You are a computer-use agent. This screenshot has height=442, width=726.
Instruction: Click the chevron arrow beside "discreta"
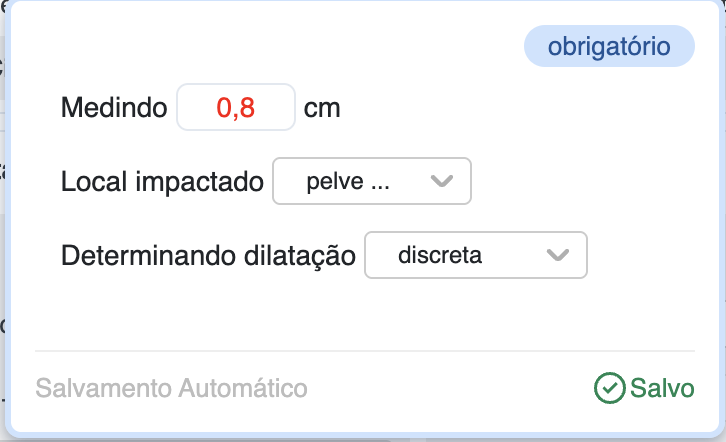coord(558,255)
